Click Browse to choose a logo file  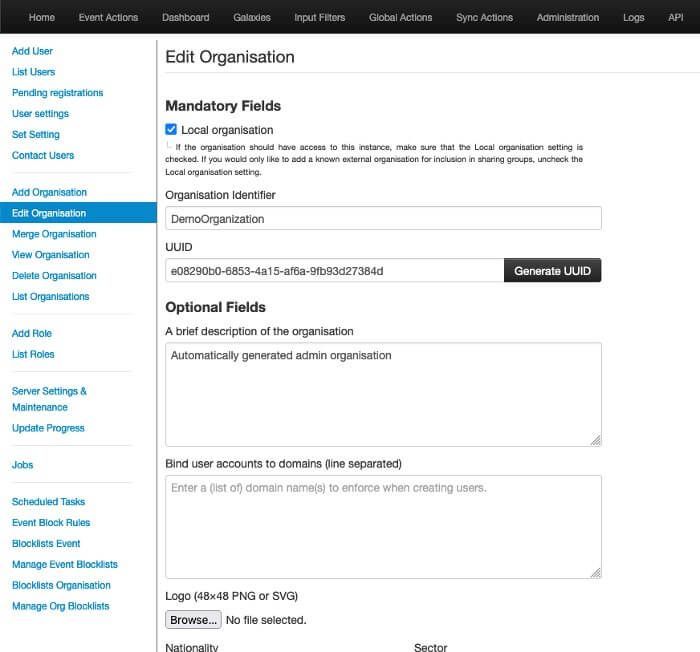pos(193,620)
